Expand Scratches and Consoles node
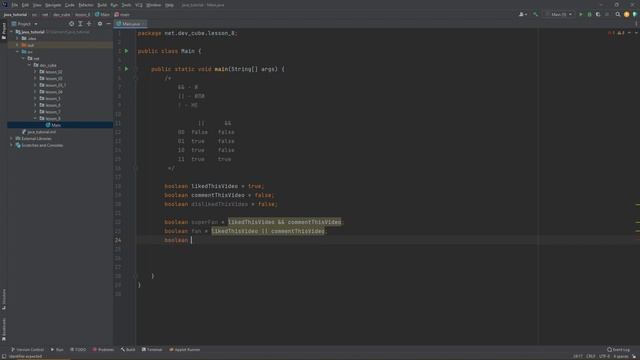Screen dimensions: 640x360 11,145
